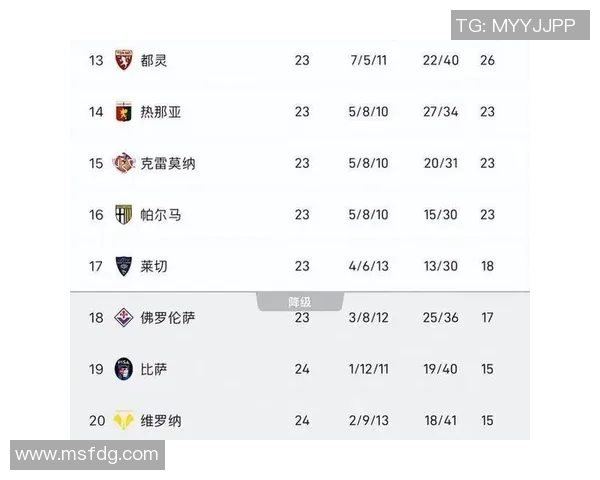Select team name 热那亚
Viewport: 600px width, 480px height.
click(161, 111)
